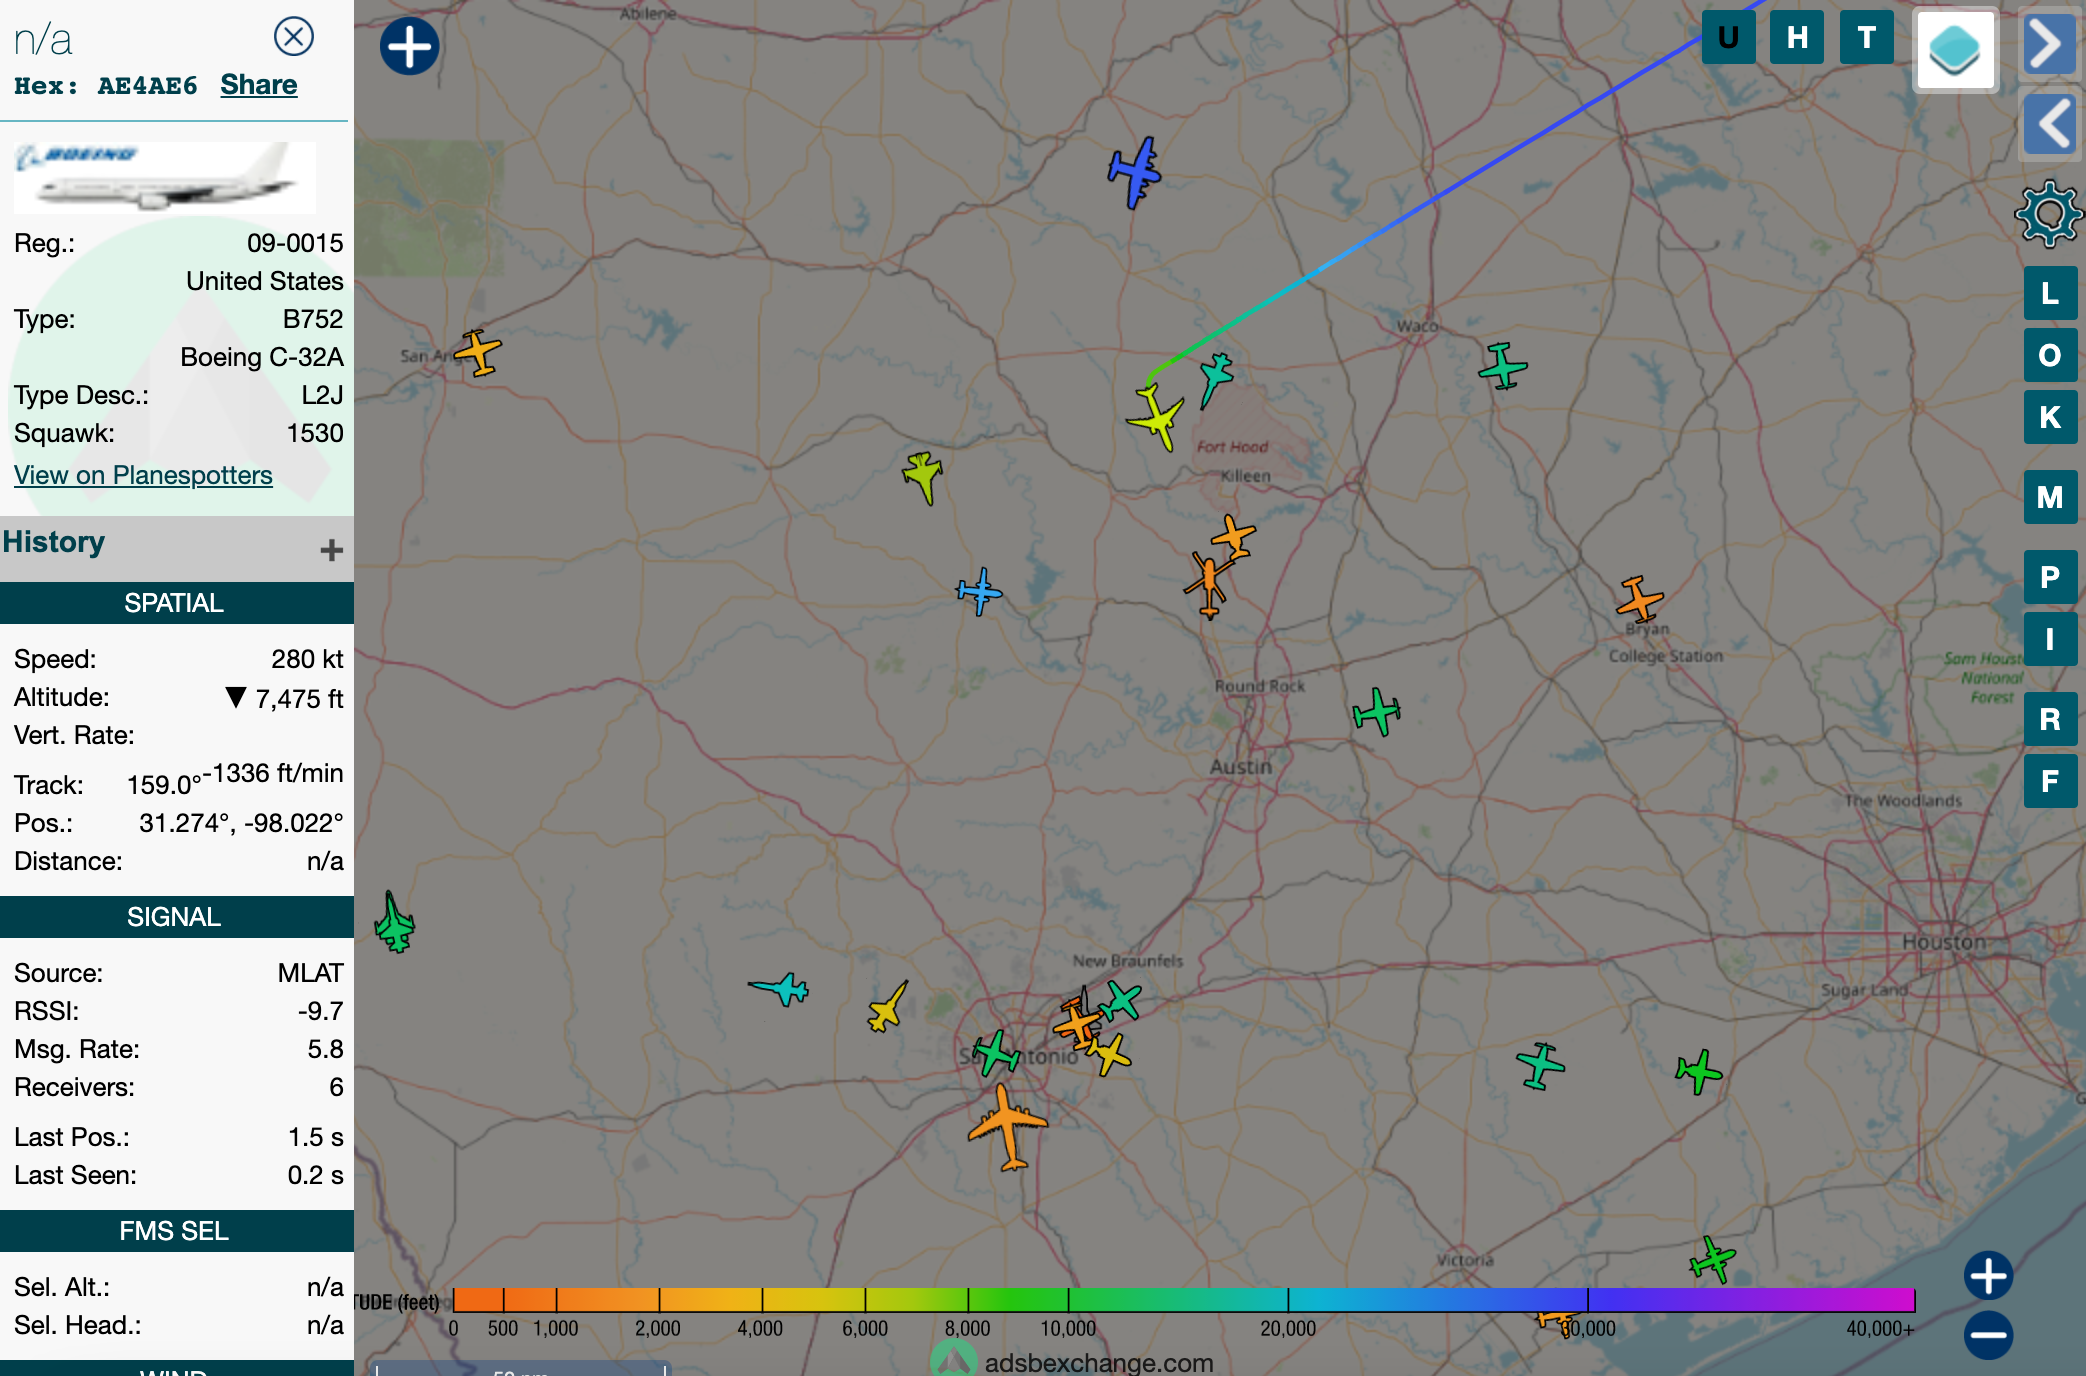Click the Squawk 1530 value

[315, 433]
